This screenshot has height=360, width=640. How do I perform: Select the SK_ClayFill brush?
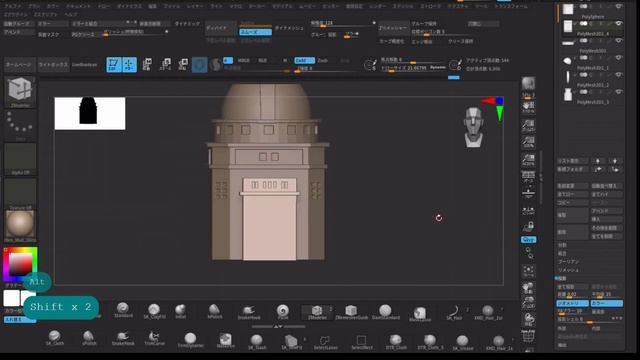click(x=154, y=311)
